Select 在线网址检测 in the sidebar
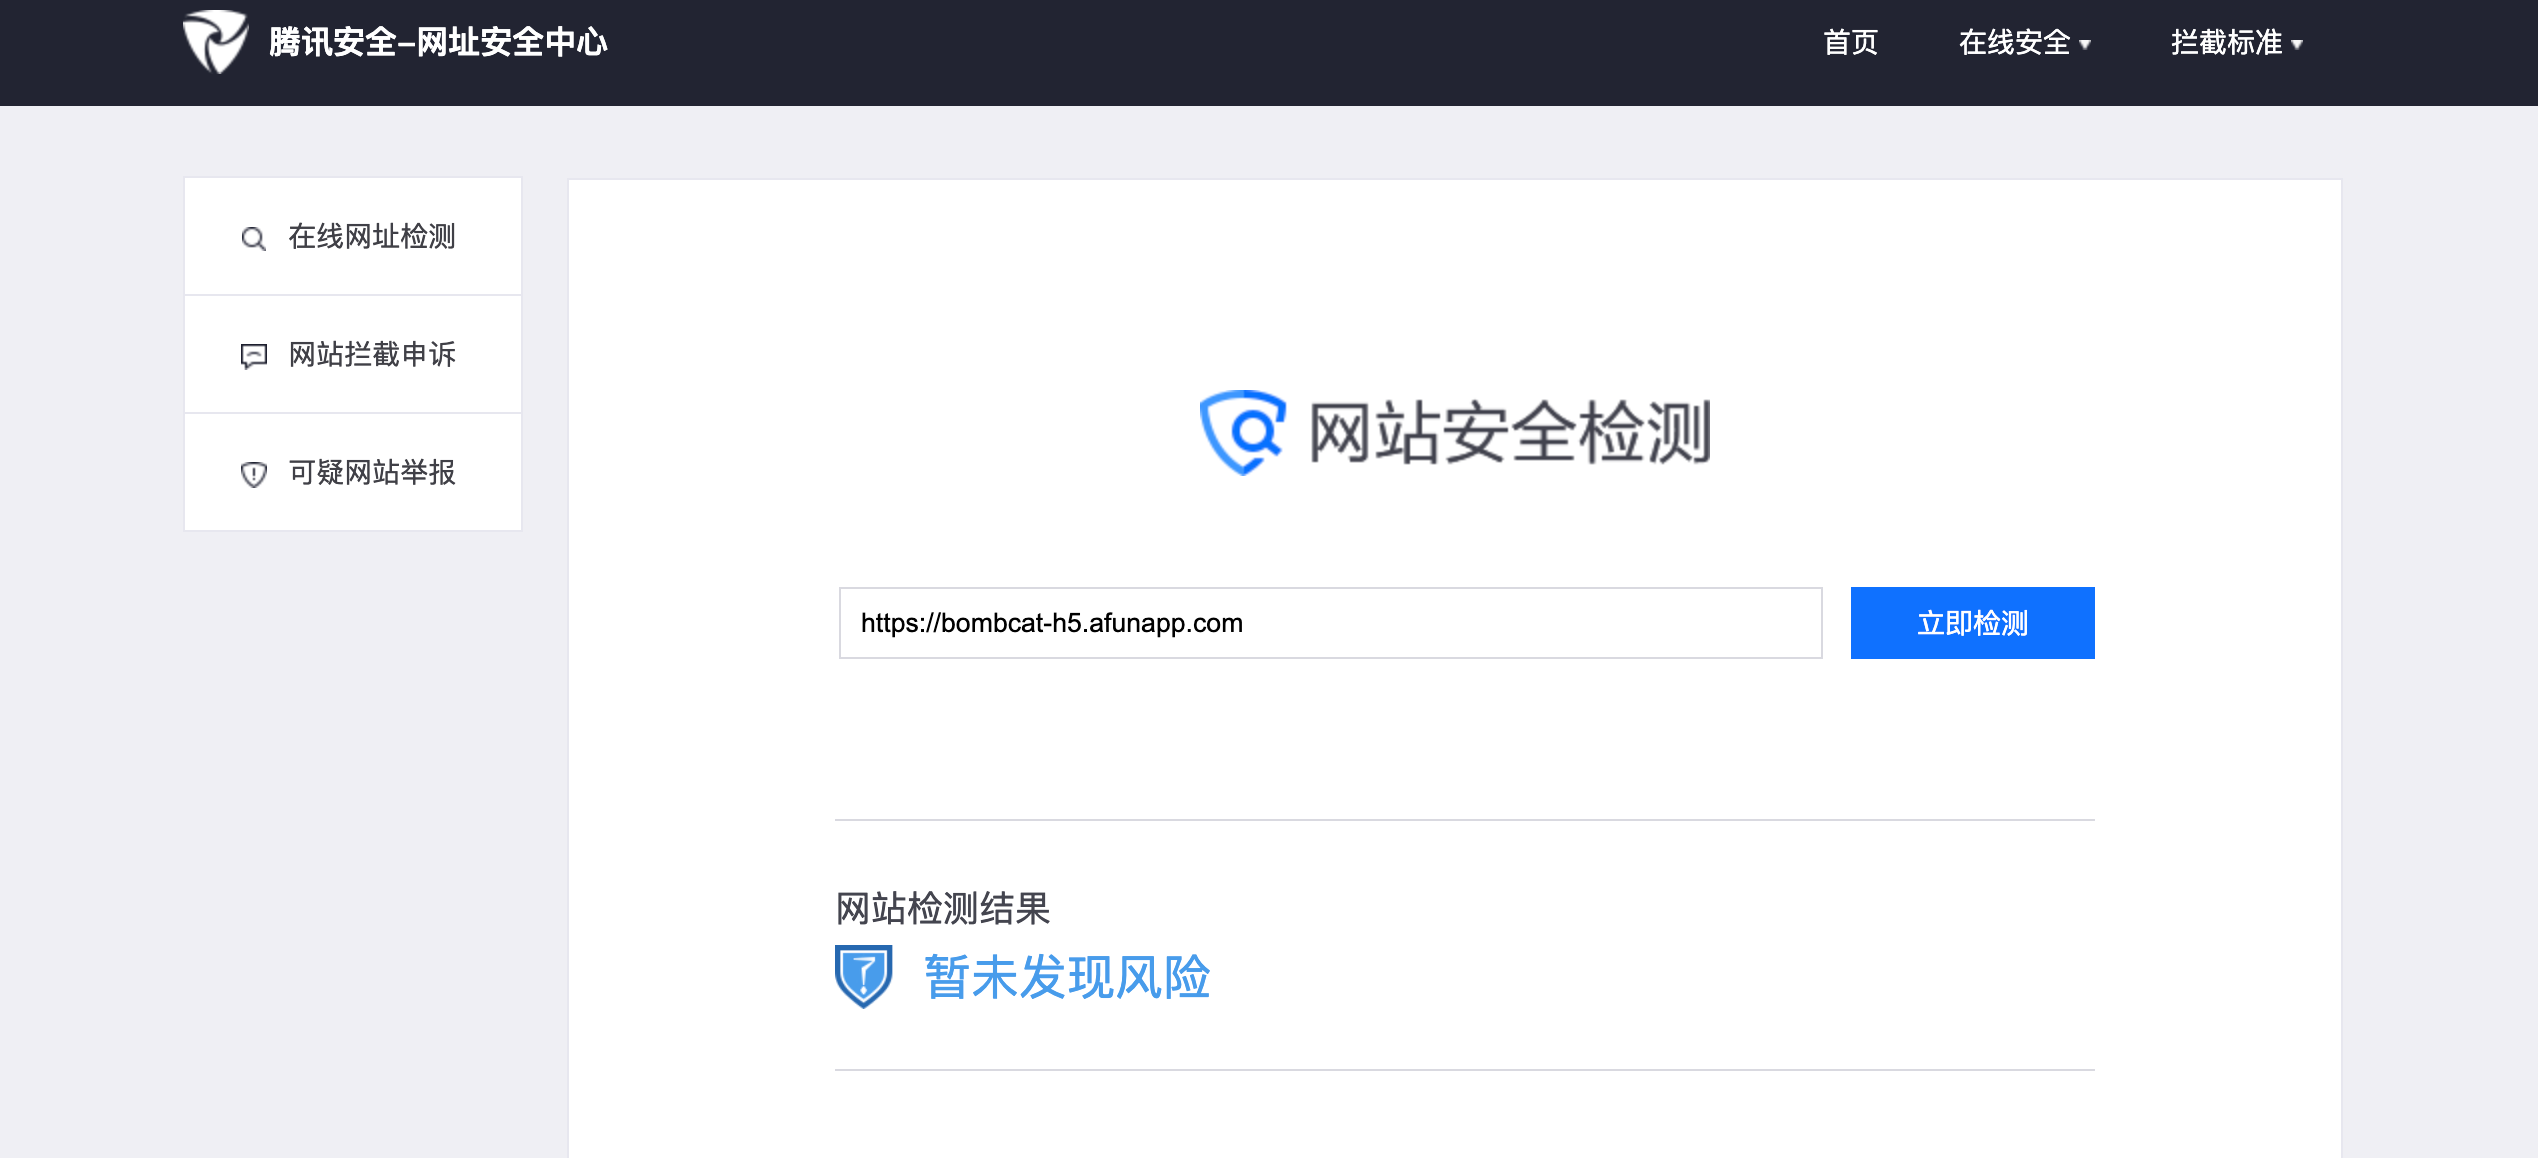 pos(372,237)
